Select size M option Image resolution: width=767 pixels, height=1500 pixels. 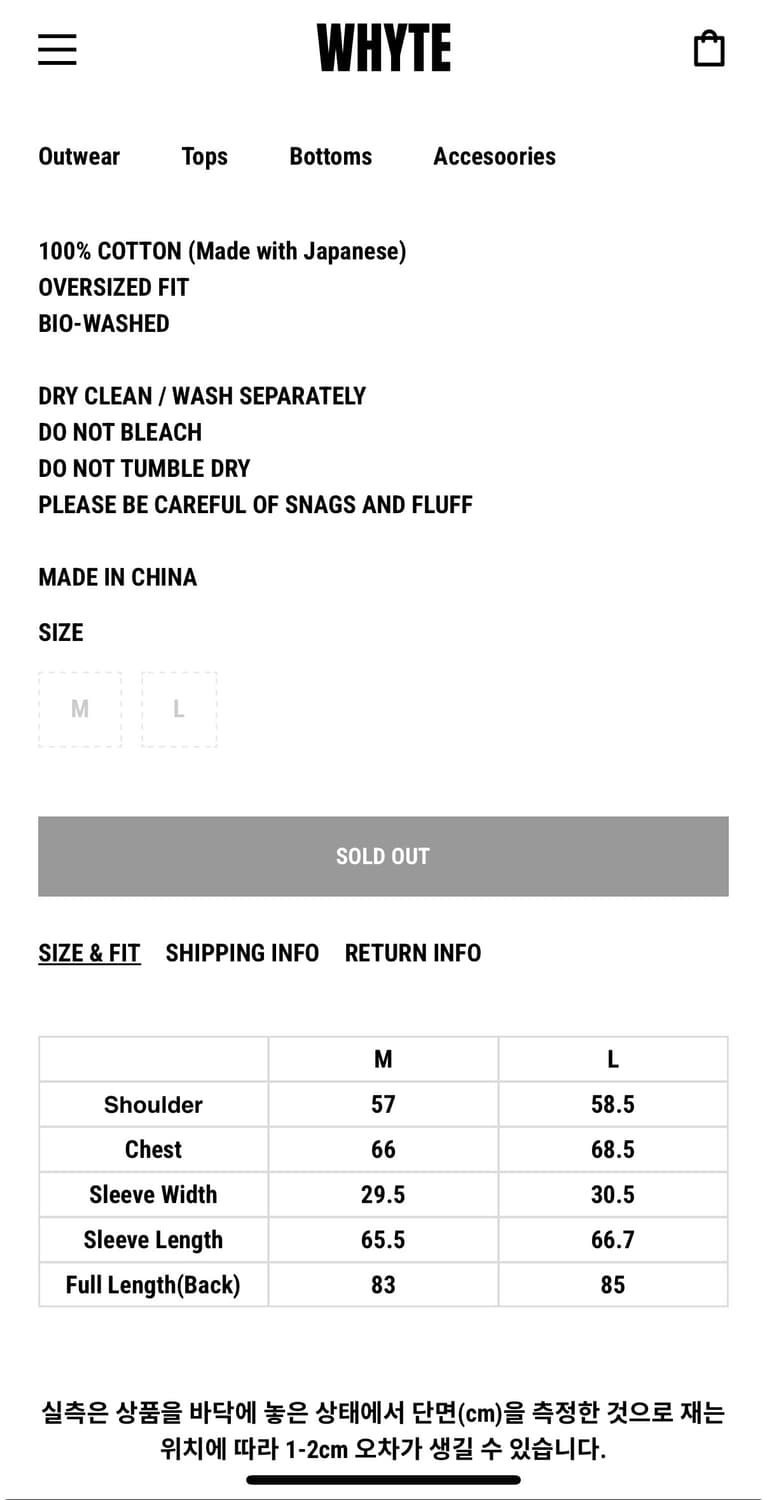tap(80, 709)
